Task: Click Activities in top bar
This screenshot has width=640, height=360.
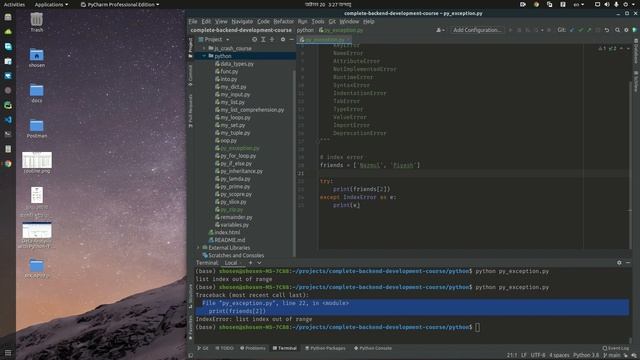Action: pyautogui.click(x=14, y=4)
